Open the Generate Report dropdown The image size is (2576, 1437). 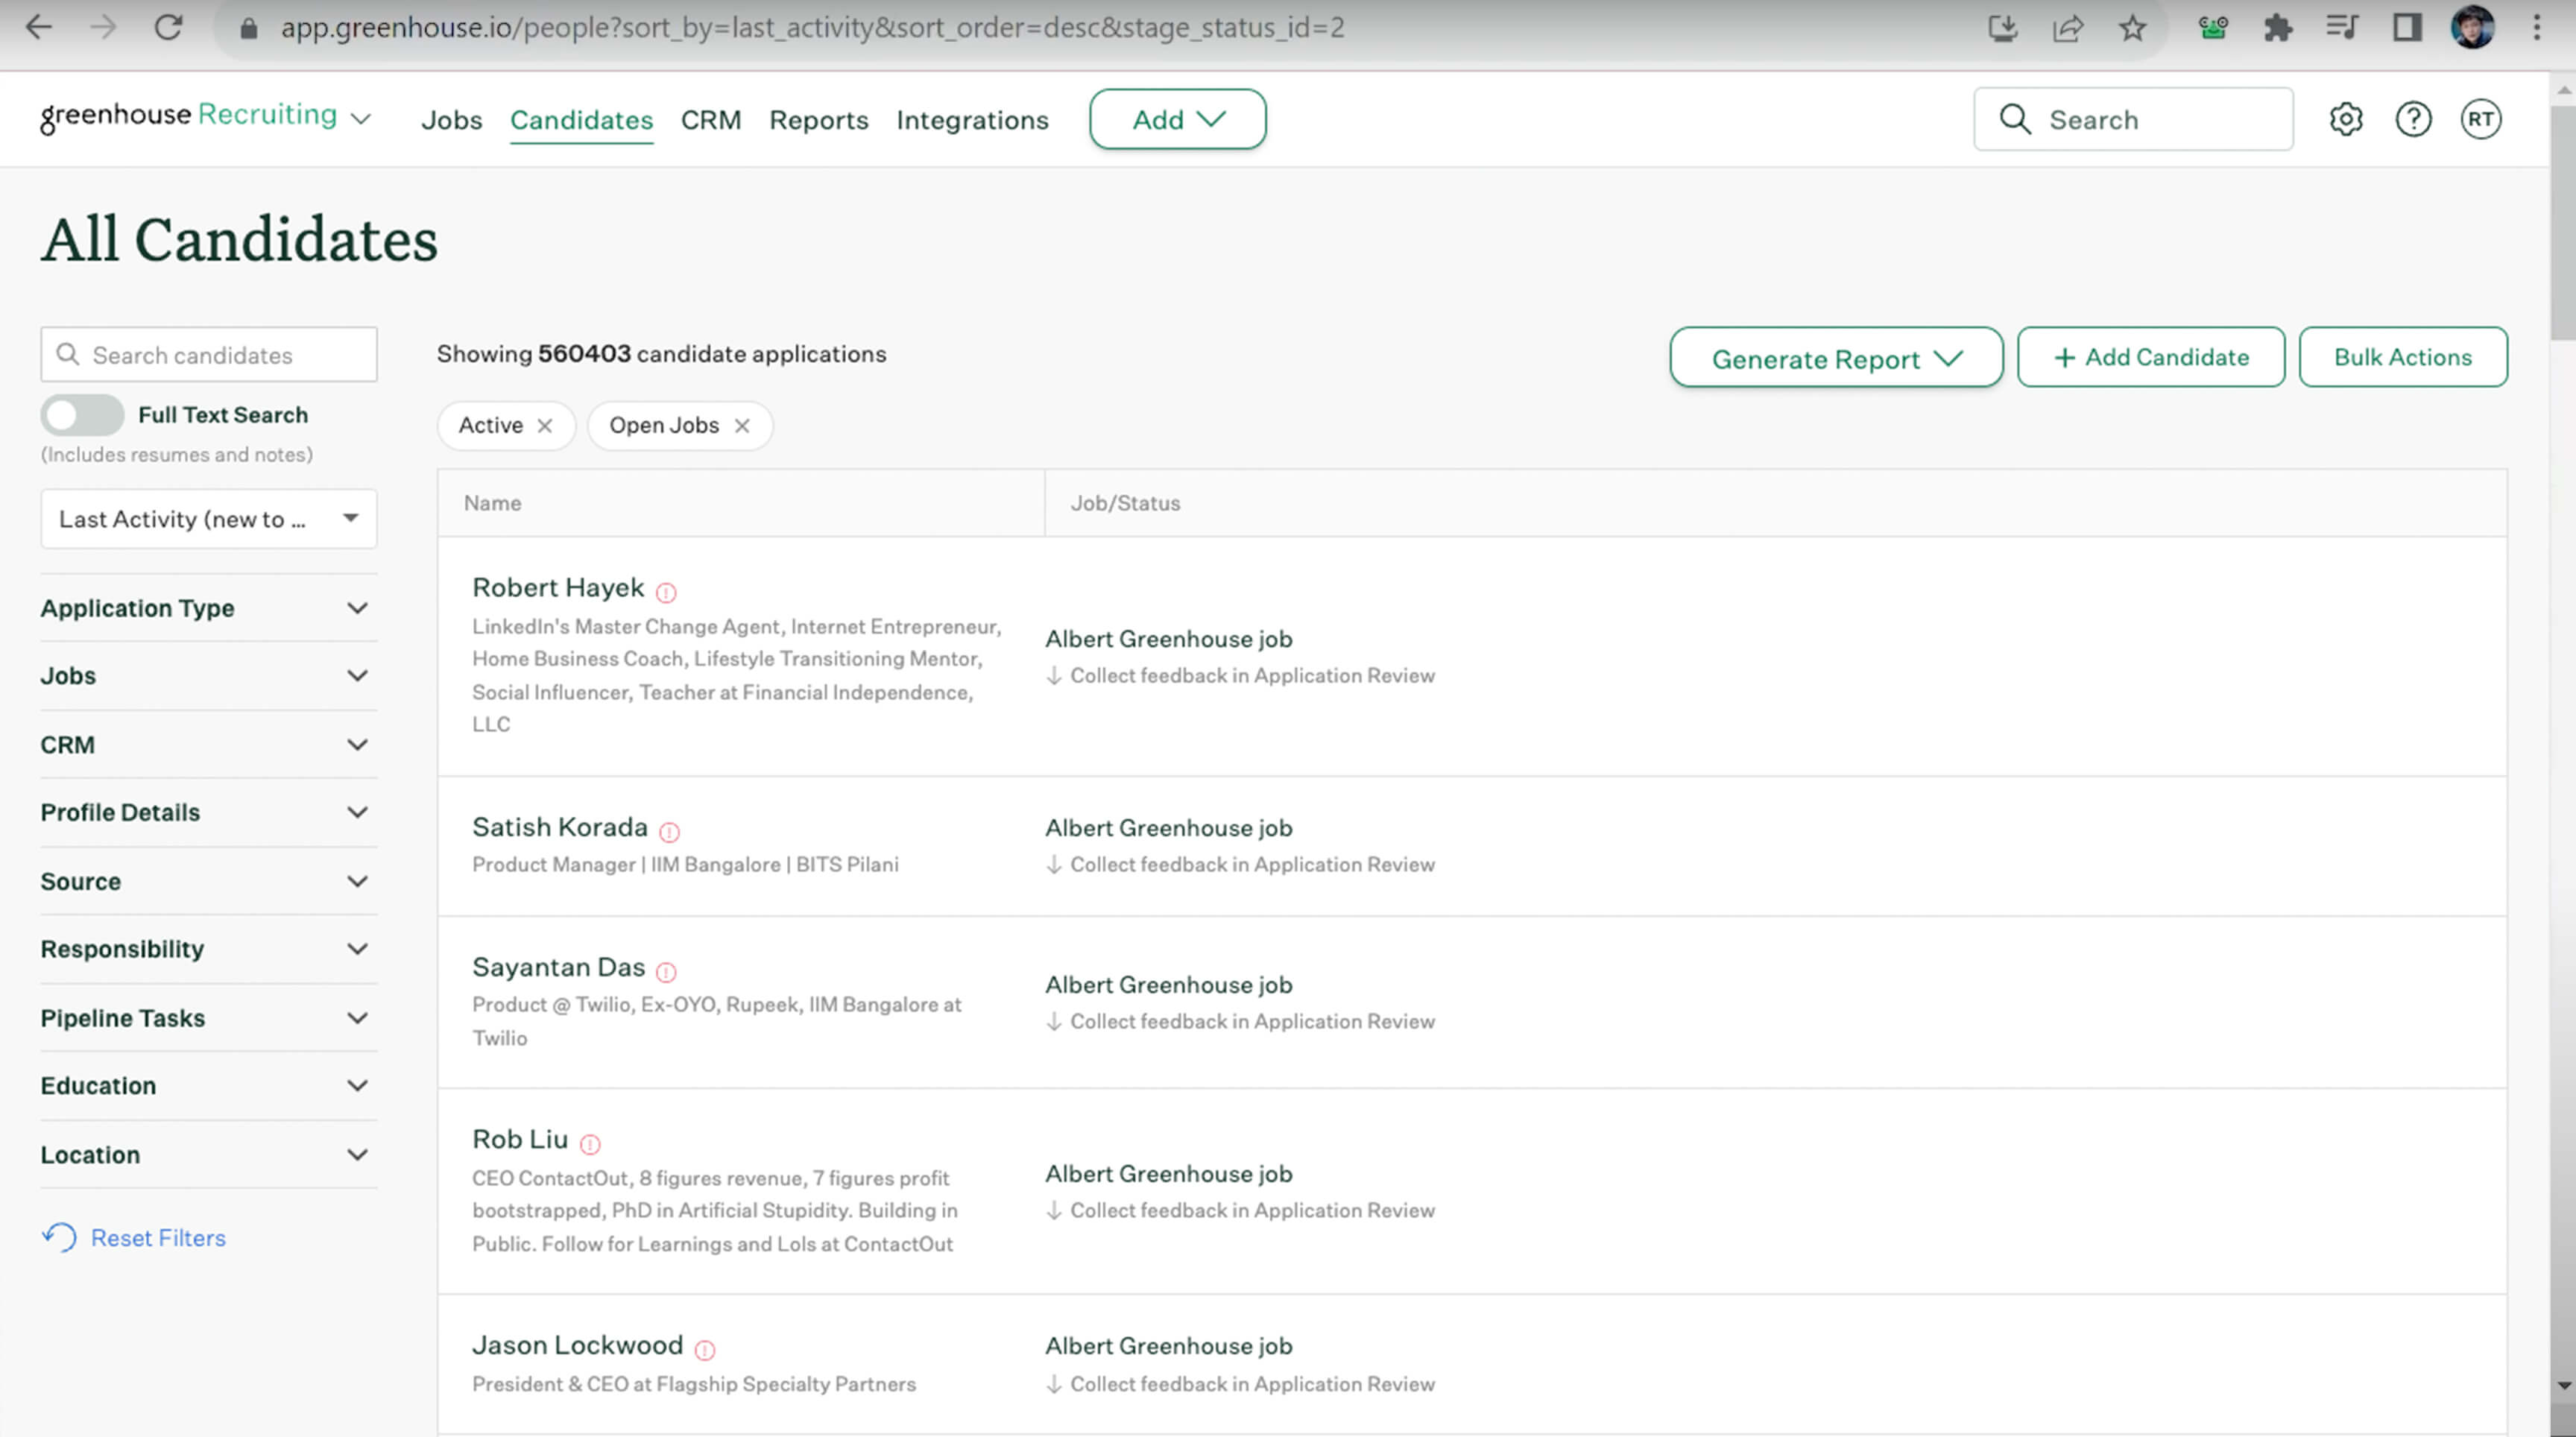pyautogui.click(x=1835, y=358)
